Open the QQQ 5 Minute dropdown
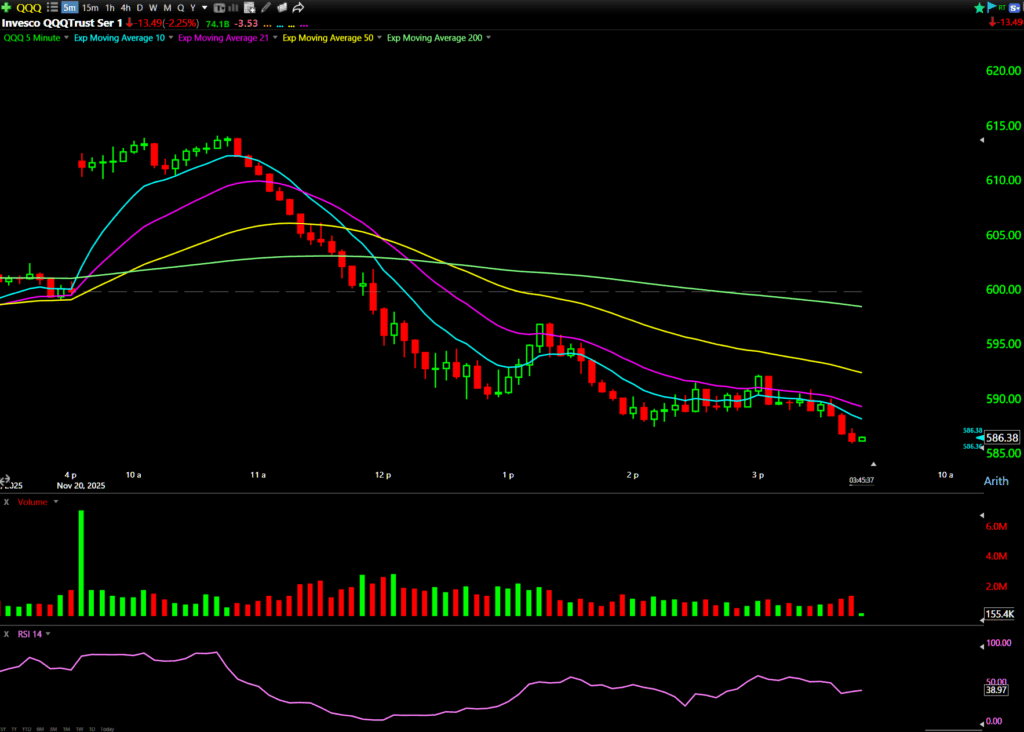The image size is (1024, 732). coord(66,38)
